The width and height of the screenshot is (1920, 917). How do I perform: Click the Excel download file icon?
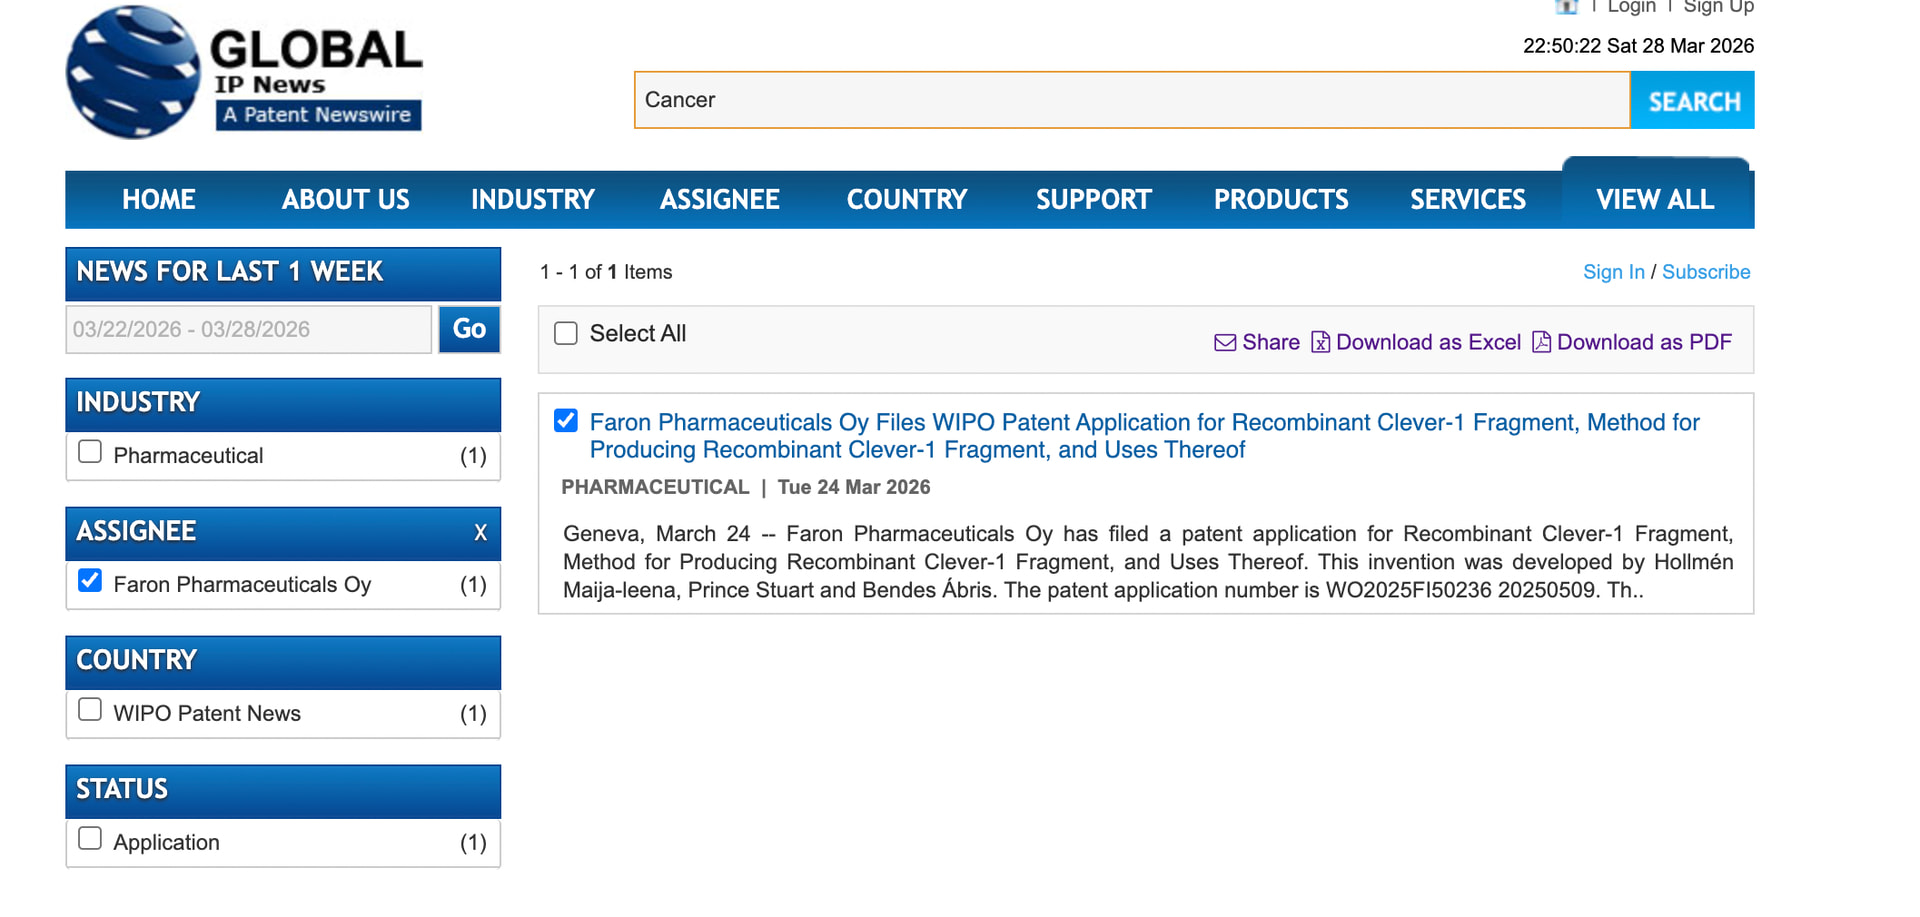tap(1320, 343)
